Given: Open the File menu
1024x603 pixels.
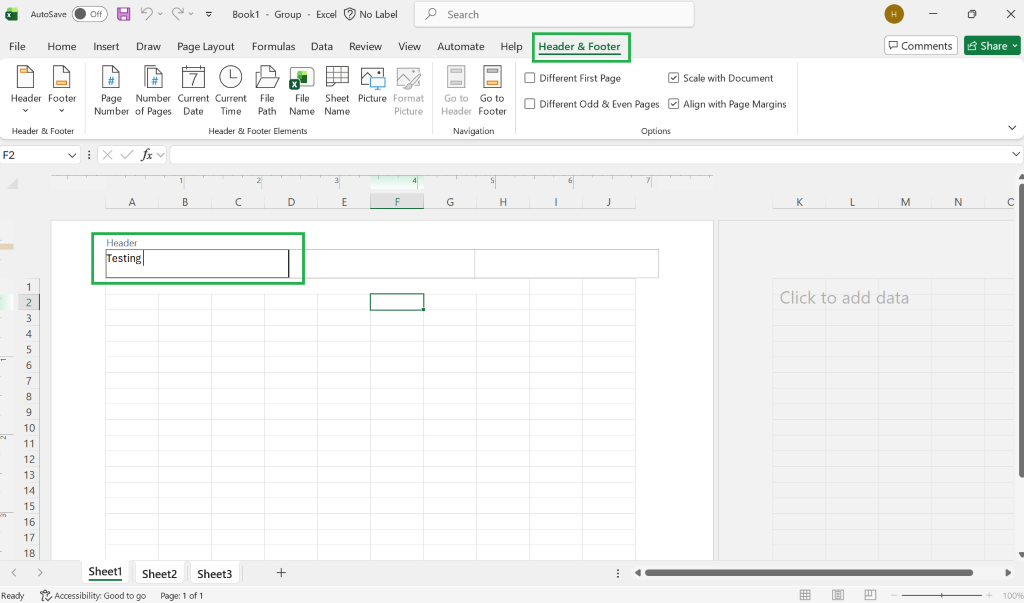Looking at the screenshot, I should tap(18, 46).
